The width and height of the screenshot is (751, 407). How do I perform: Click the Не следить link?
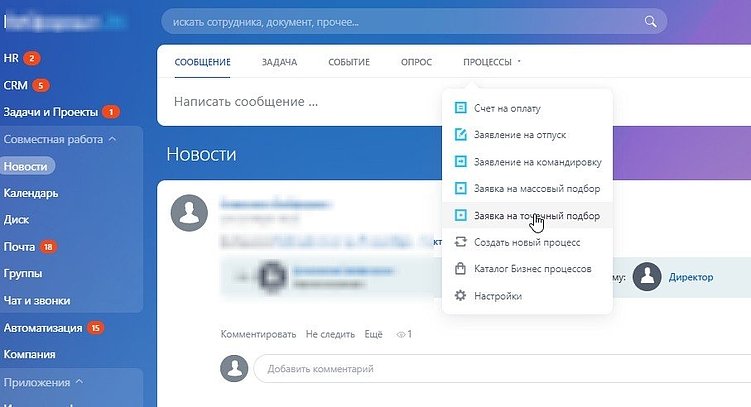pos(330,334)
